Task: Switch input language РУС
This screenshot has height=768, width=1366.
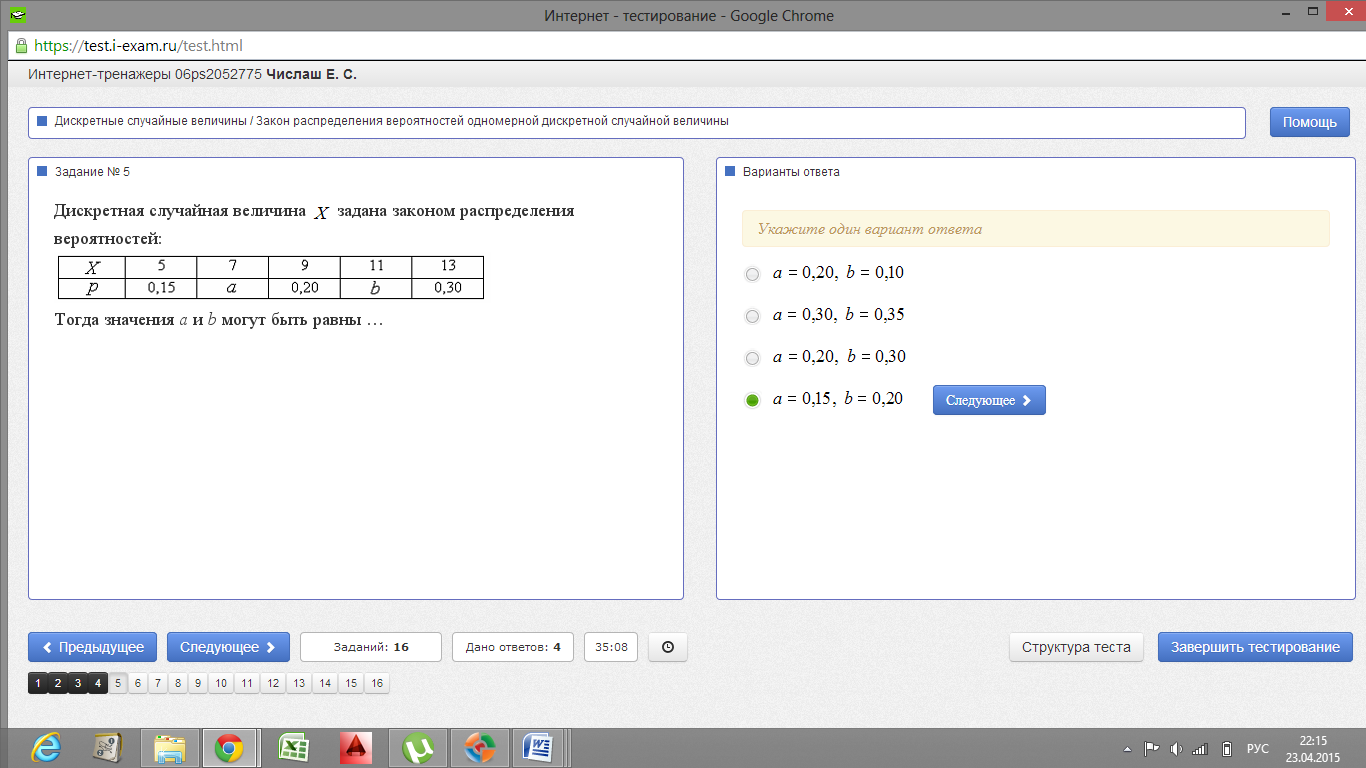Action: point(1257,748)
